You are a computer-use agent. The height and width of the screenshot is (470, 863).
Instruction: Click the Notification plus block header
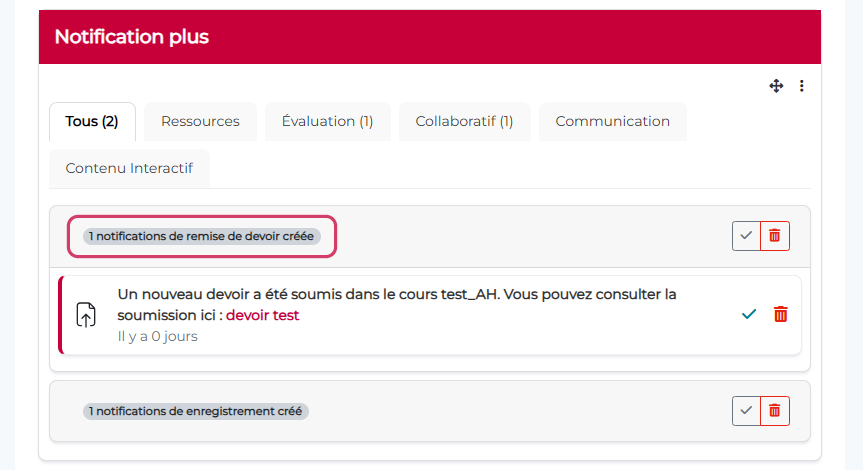[132, 37]
